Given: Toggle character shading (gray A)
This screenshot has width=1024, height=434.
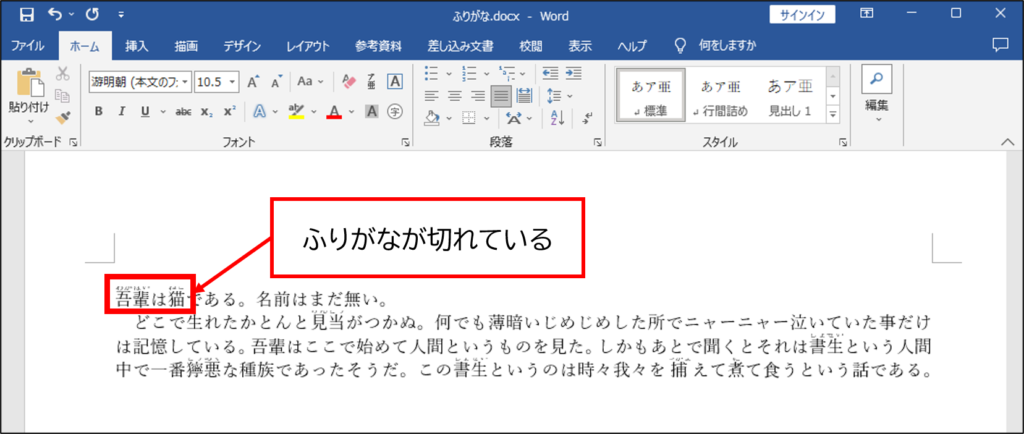Looking at the screenshot, I should pos(372,112).
